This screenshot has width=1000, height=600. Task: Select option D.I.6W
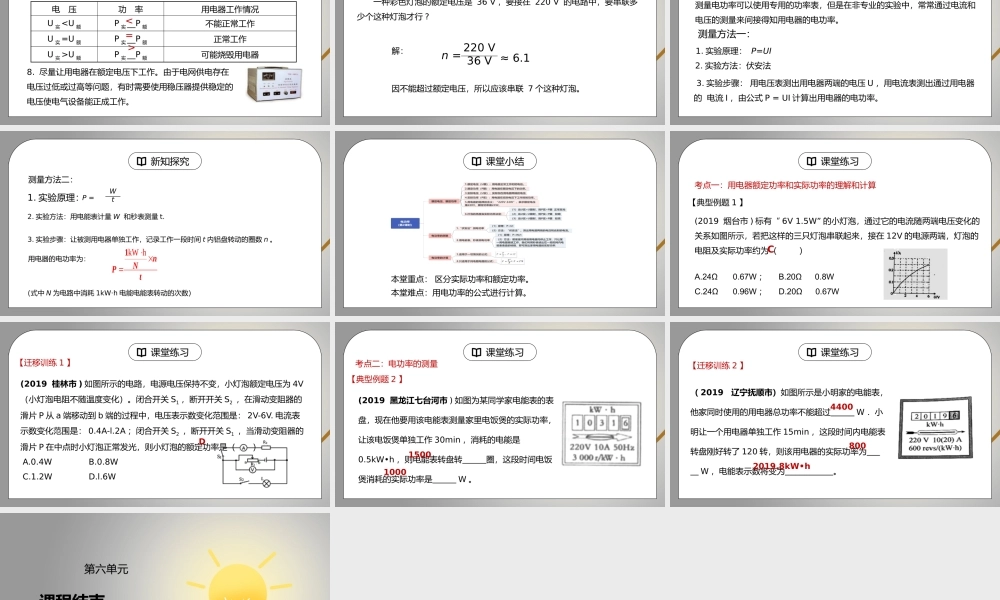click(102, 476)
